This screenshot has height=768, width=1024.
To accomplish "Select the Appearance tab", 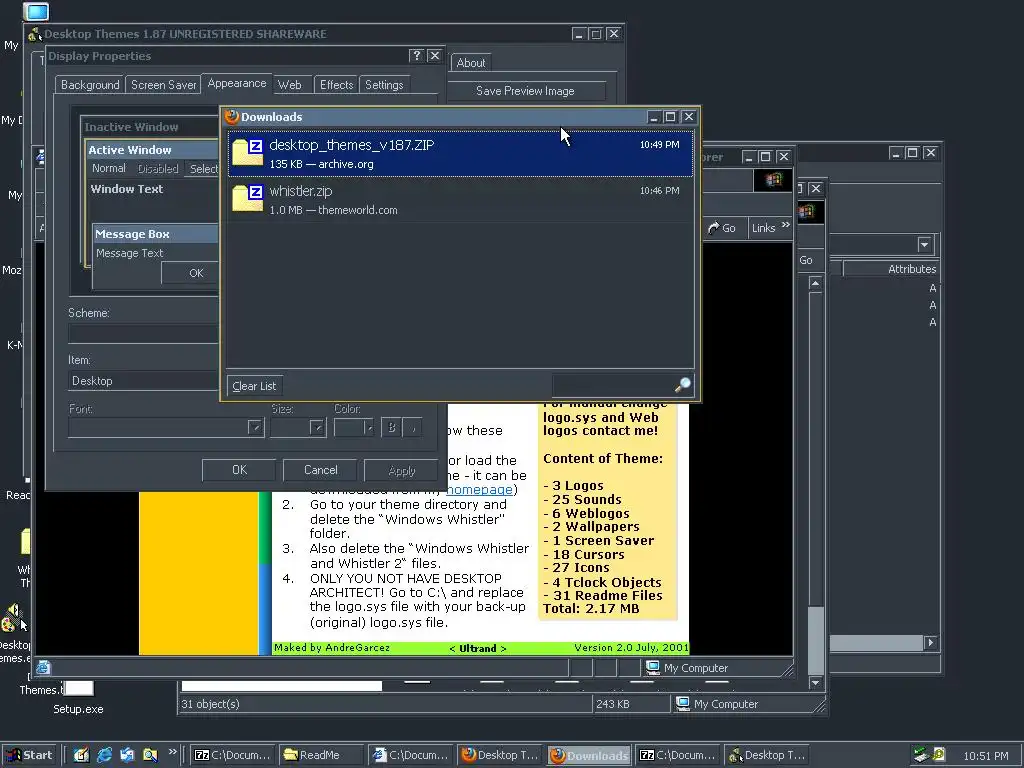I will coord(236,83).
